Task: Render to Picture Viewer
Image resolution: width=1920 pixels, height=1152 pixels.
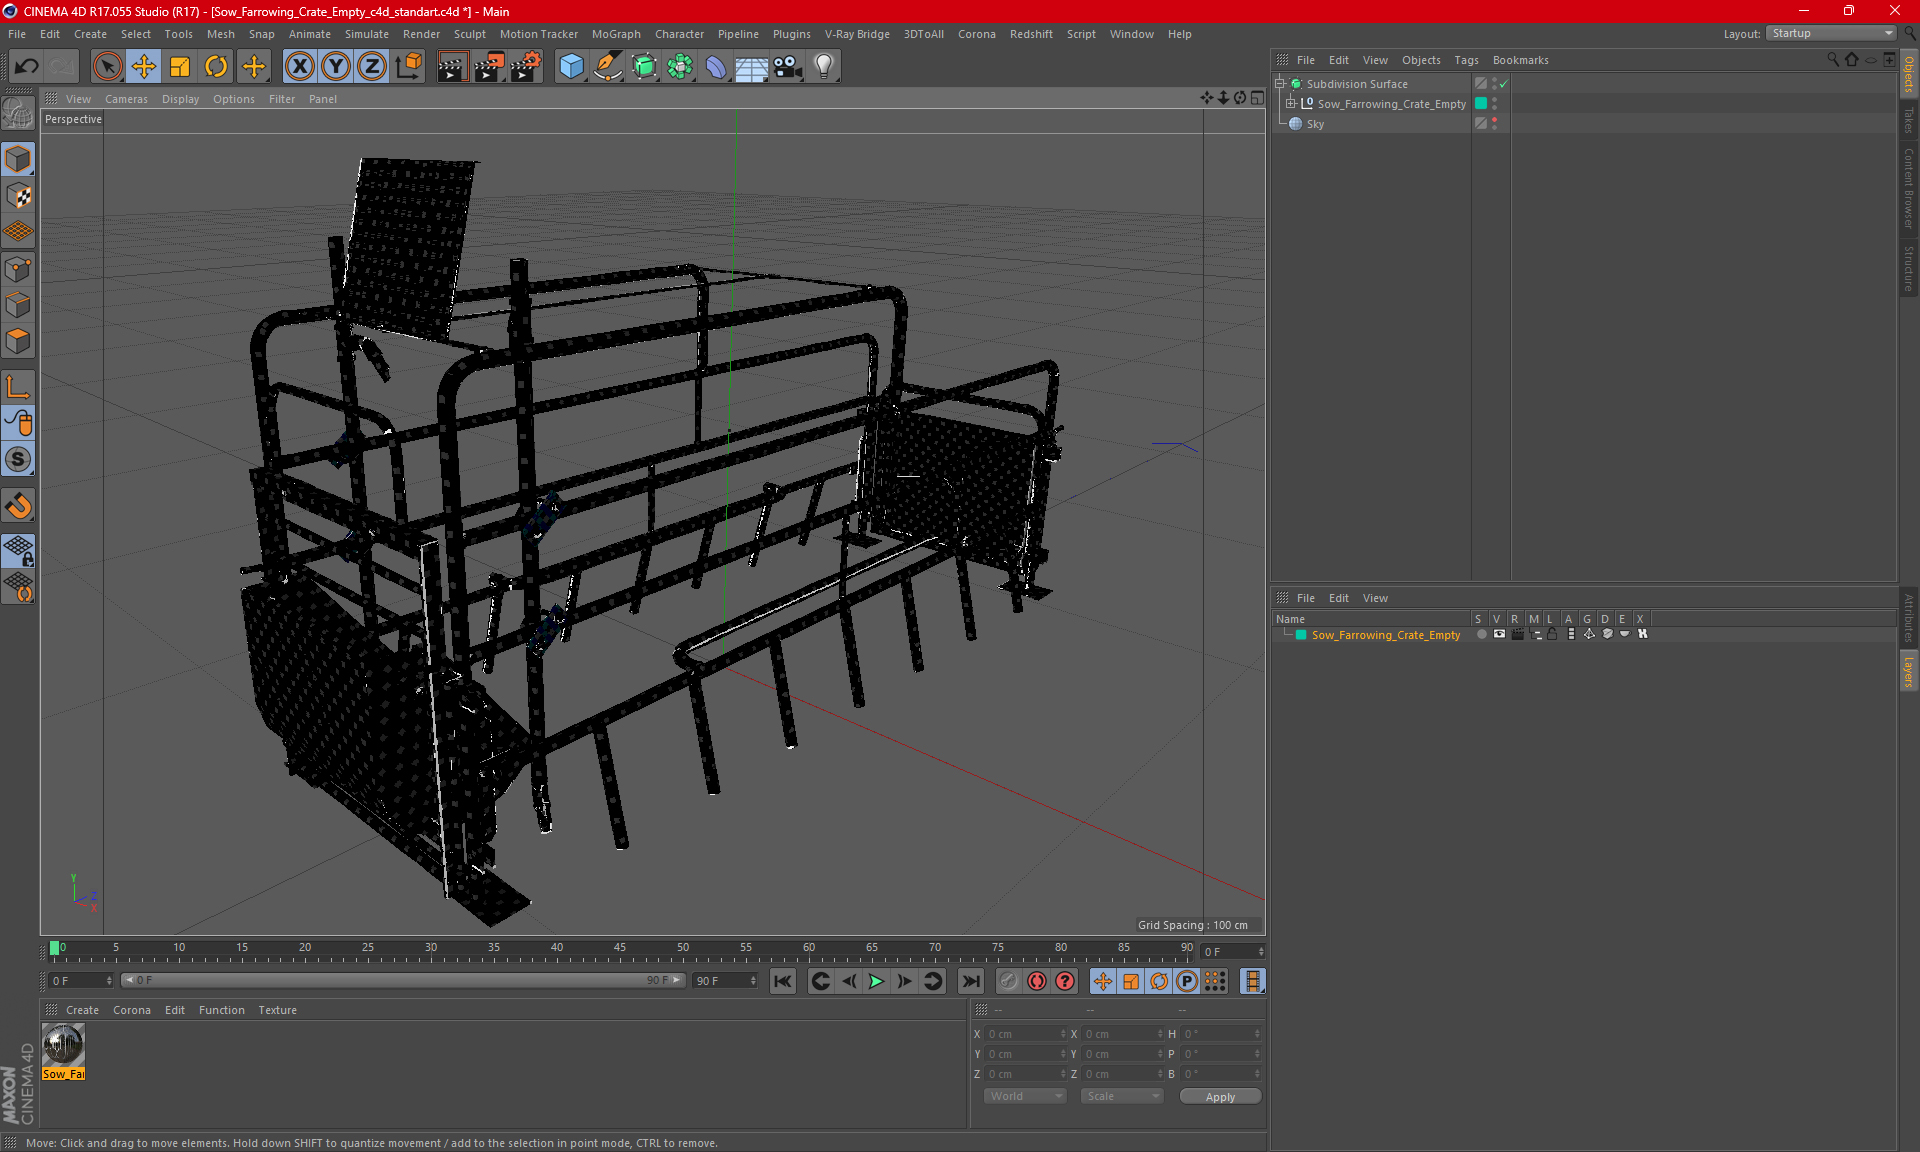Action: (489, 66)
